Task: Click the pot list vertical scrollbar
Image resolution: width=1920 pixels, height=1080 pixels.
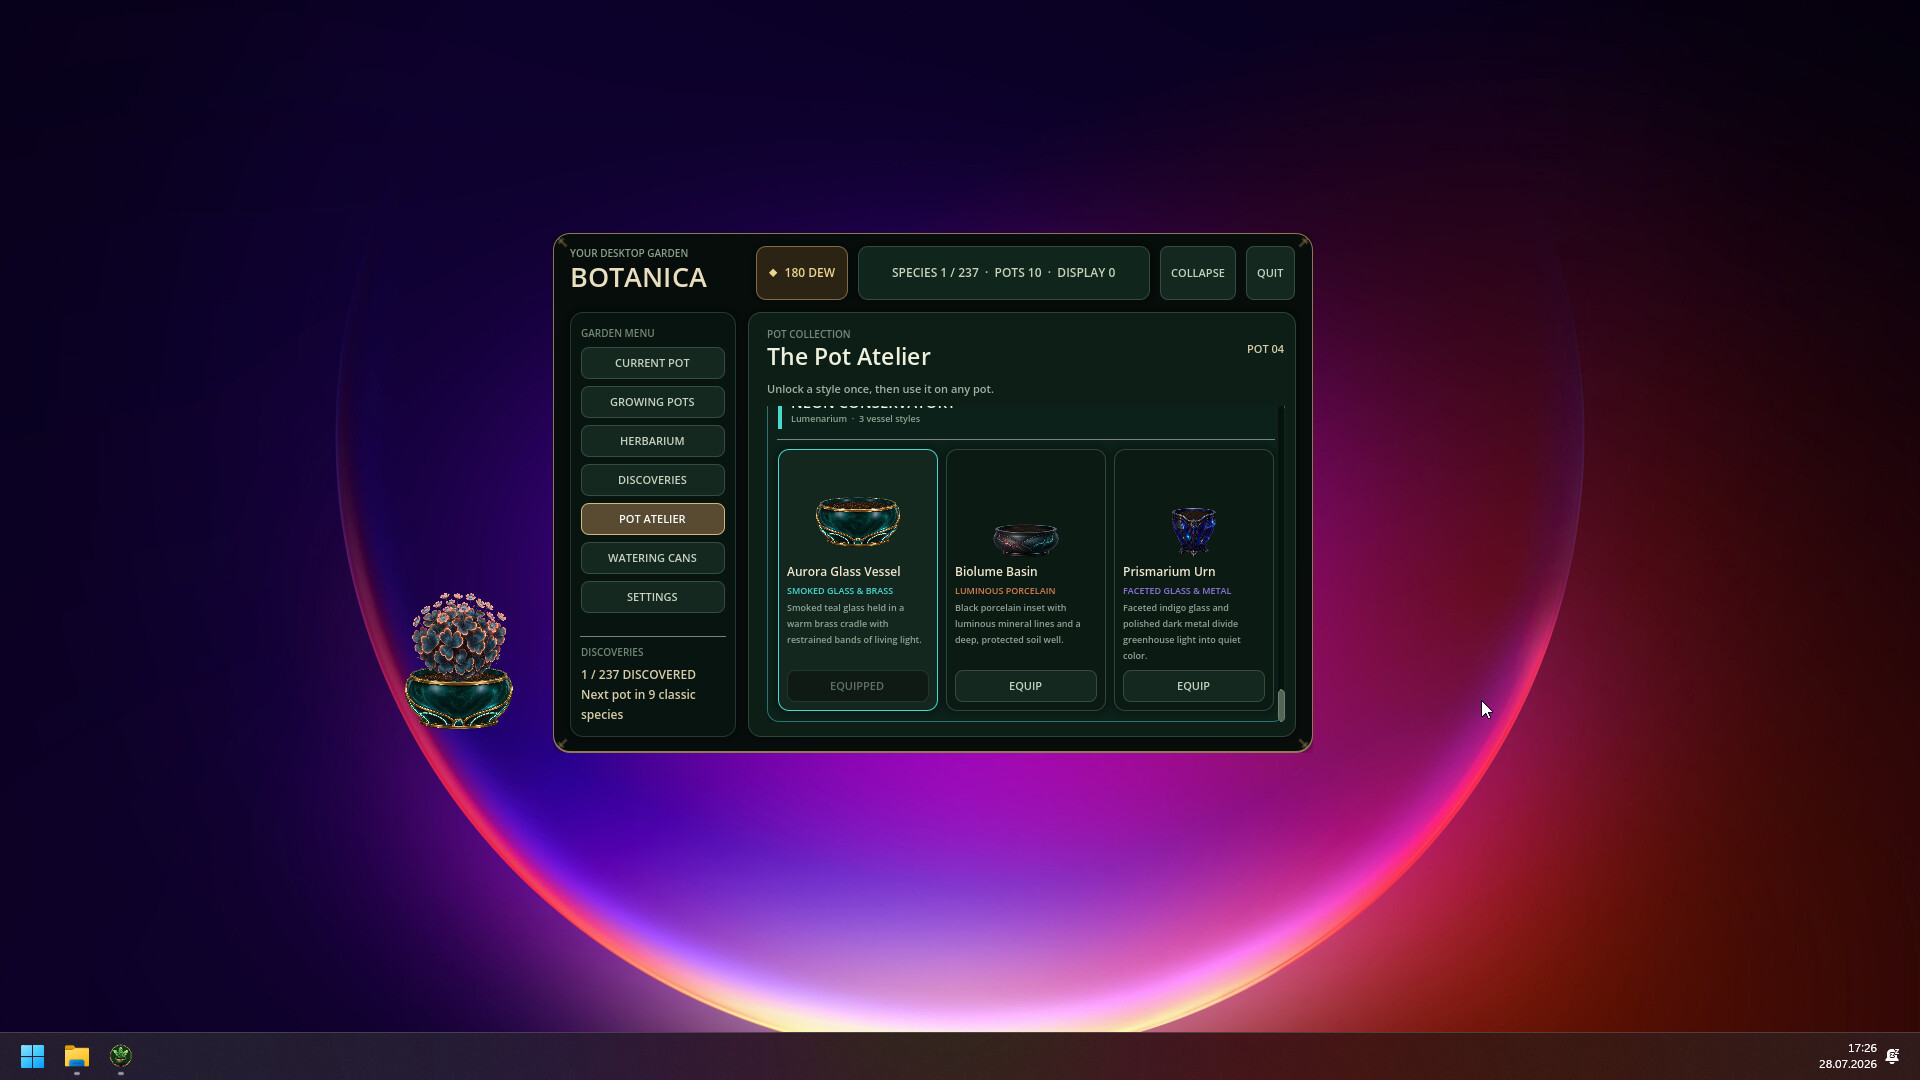Action: click(1281, 705)
